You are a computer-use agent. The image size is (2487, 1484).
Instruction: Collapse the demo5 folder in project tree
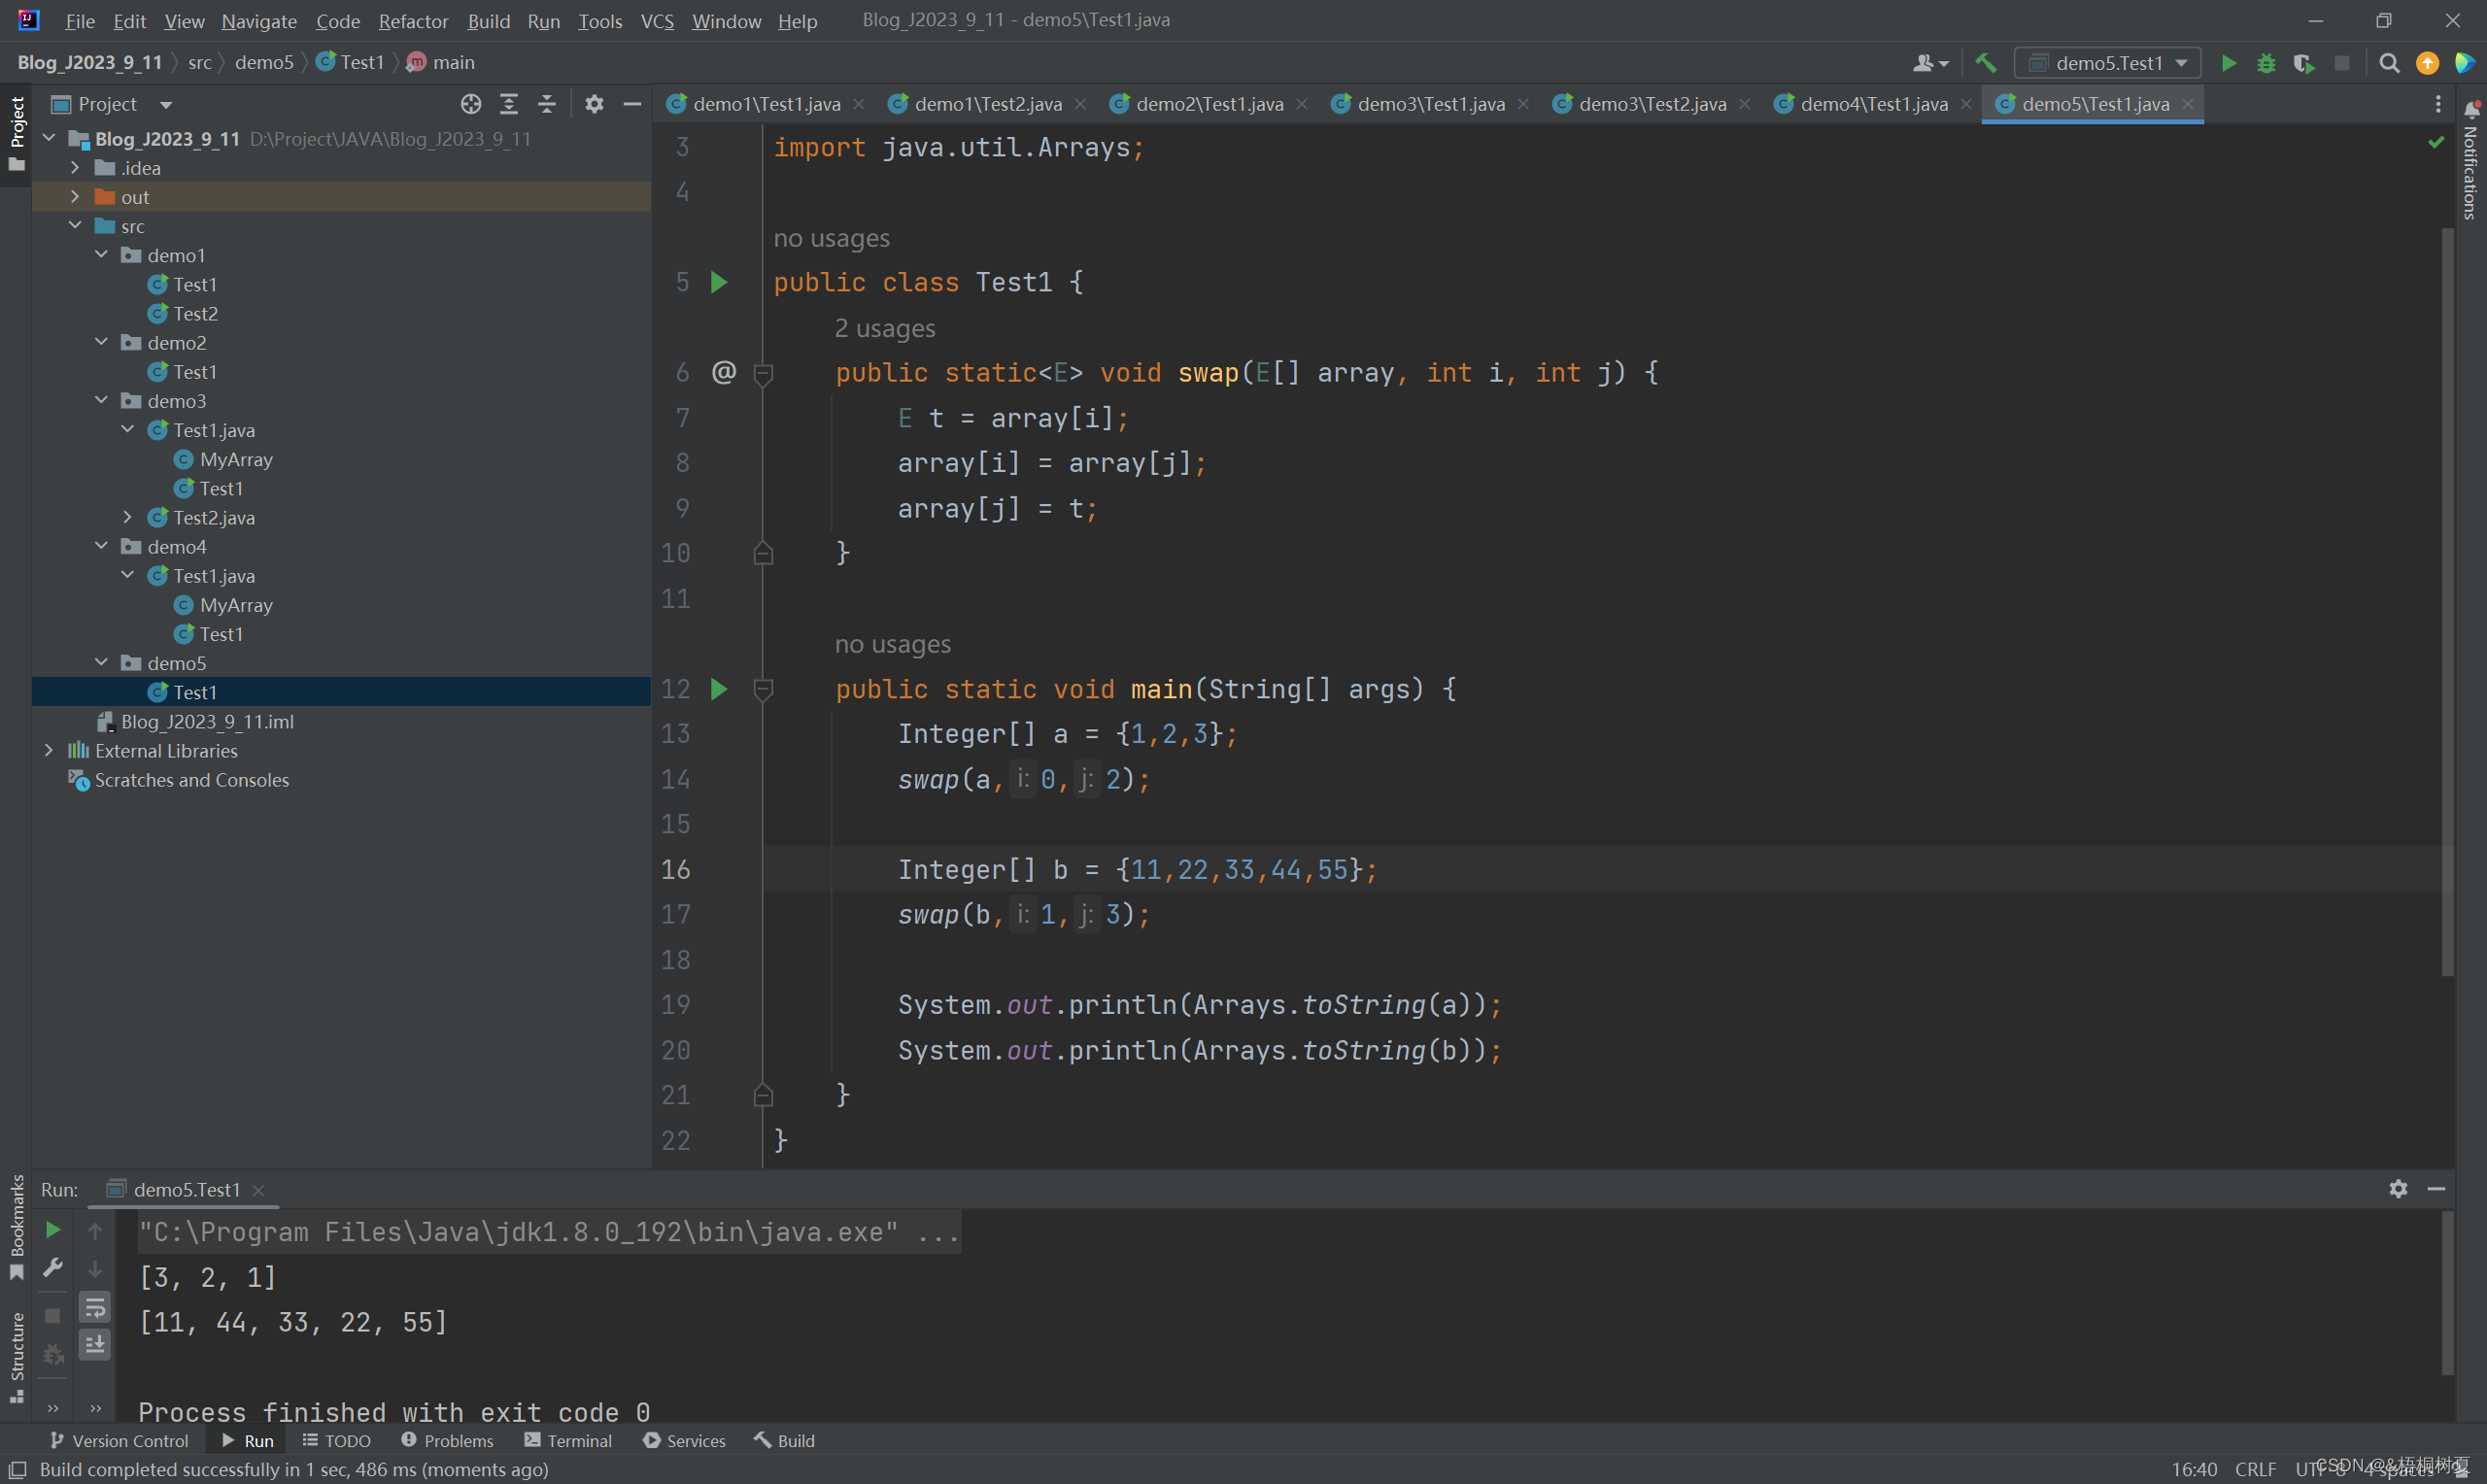pos(102,662)
